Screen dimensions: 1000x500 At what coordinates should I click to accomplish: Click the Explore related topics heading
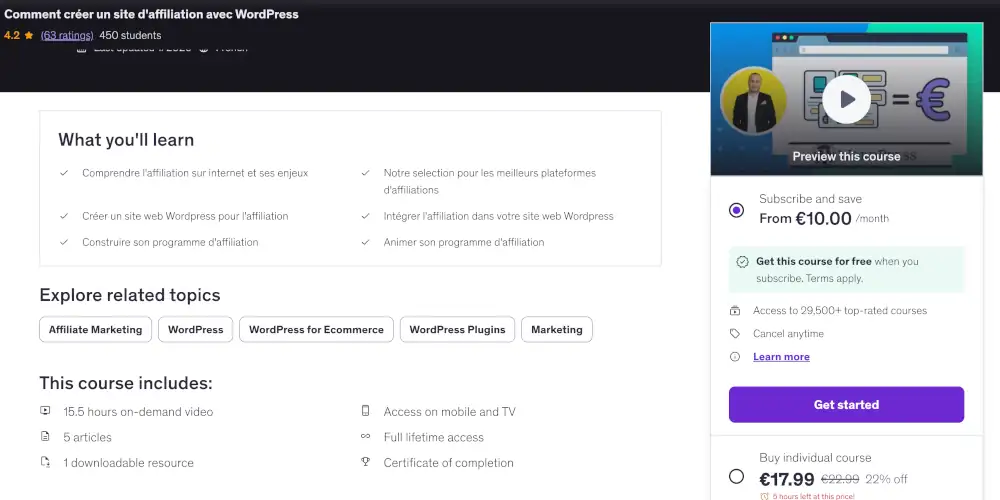(130, 295)
